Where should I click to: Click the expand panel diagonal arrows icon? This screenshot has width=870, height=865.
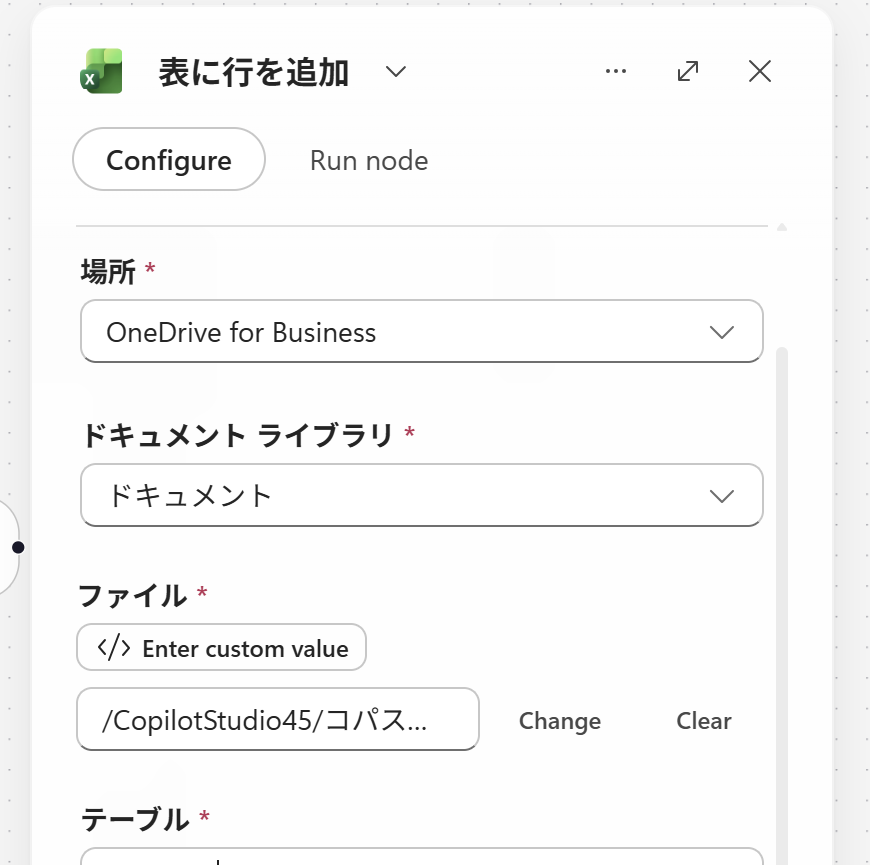(x=688, y=71)
